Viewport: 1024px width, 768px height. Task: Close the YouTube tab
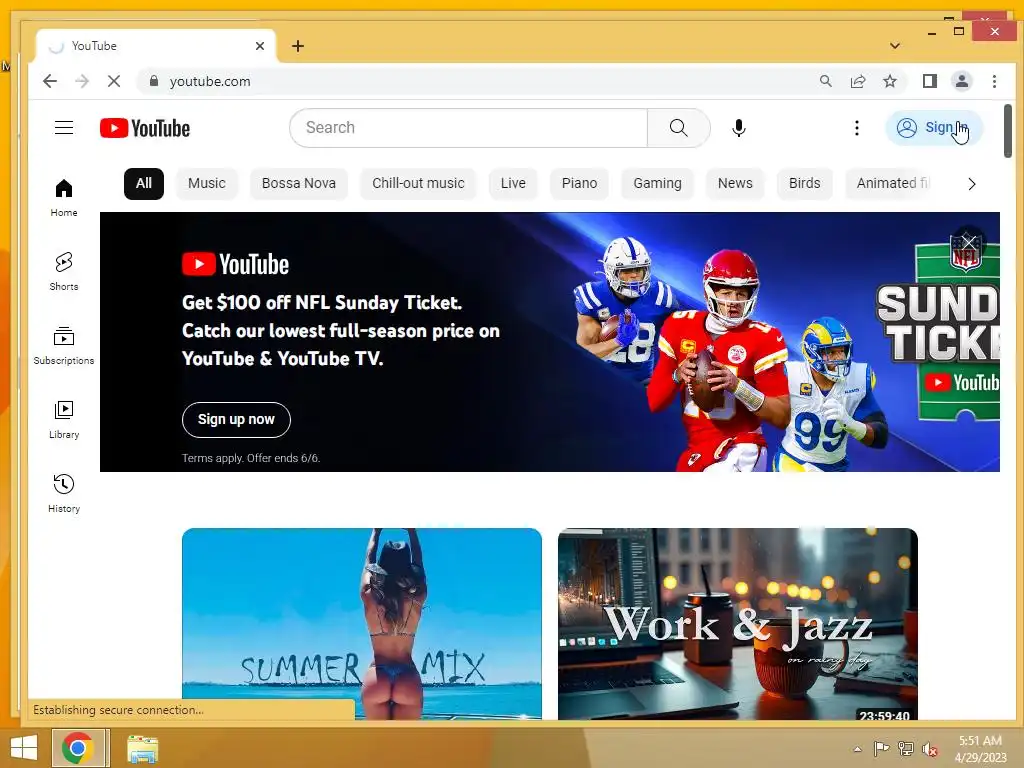[x=260, y=46]
